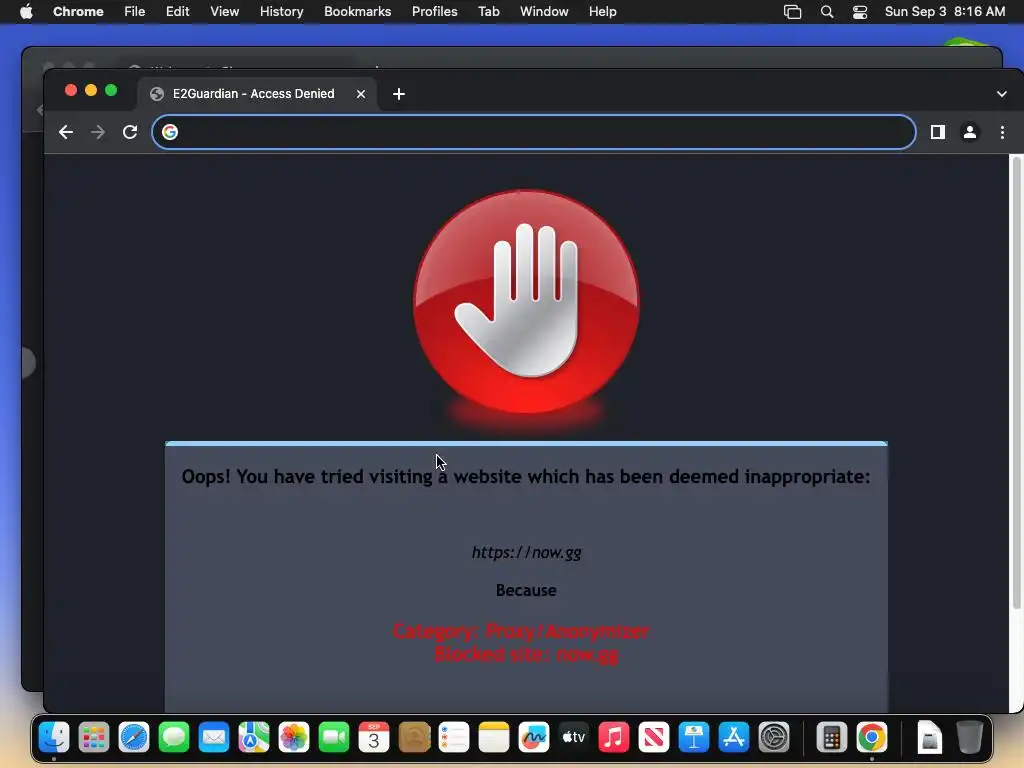Open the View menu

(224, 12)
